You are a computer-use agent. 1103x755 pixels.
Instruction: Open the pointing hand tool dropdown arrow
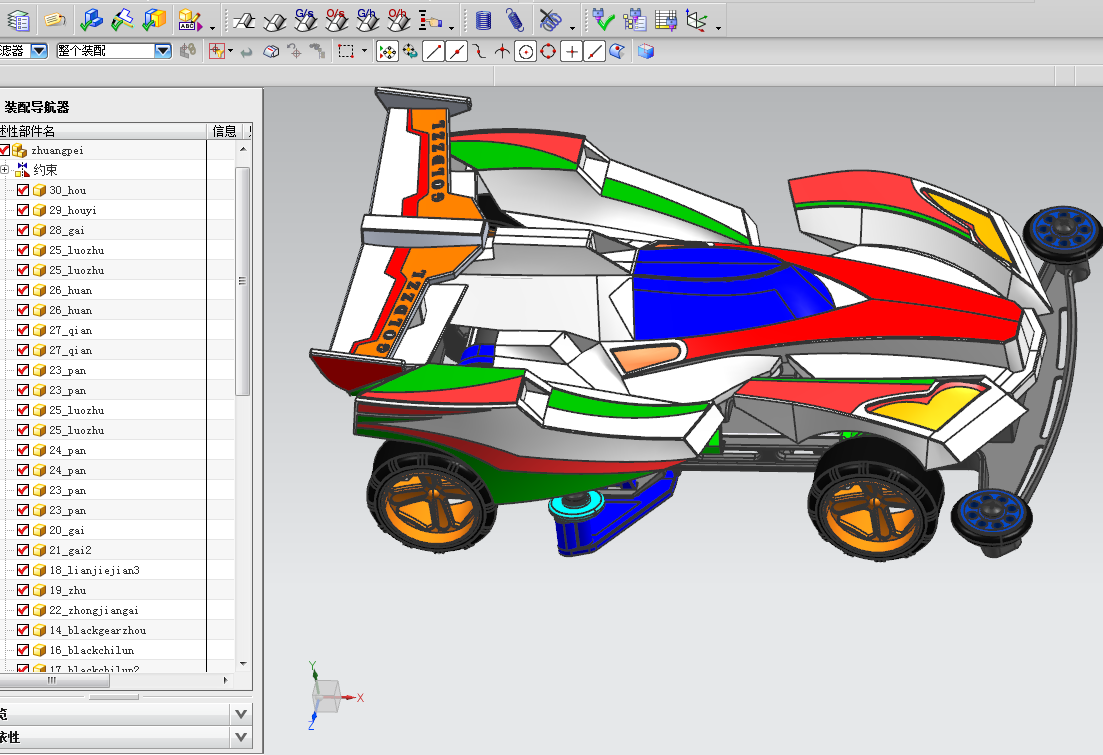point(452,27)
